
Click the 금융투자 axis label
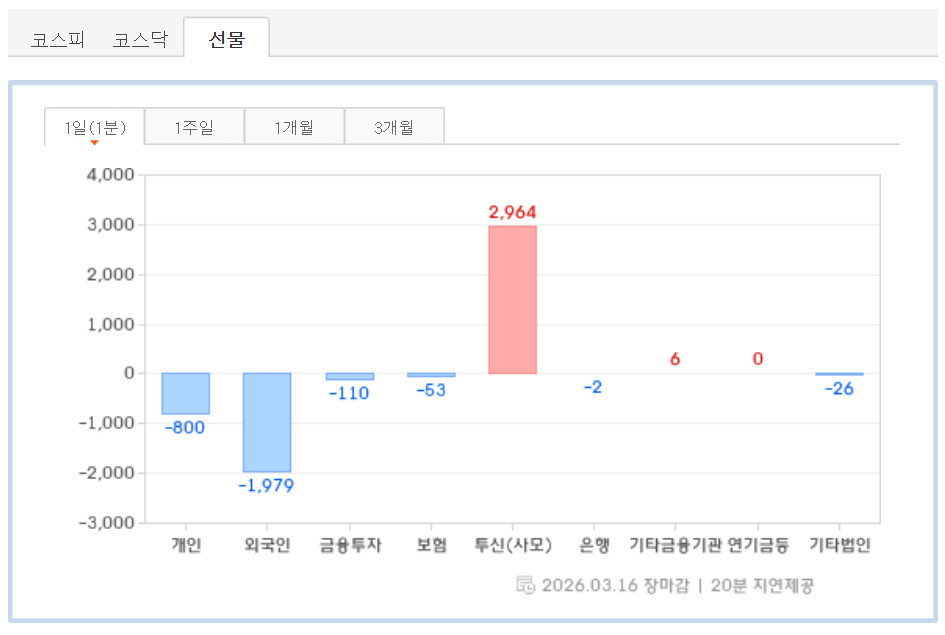pyautogui.click(x=350, y=545)
